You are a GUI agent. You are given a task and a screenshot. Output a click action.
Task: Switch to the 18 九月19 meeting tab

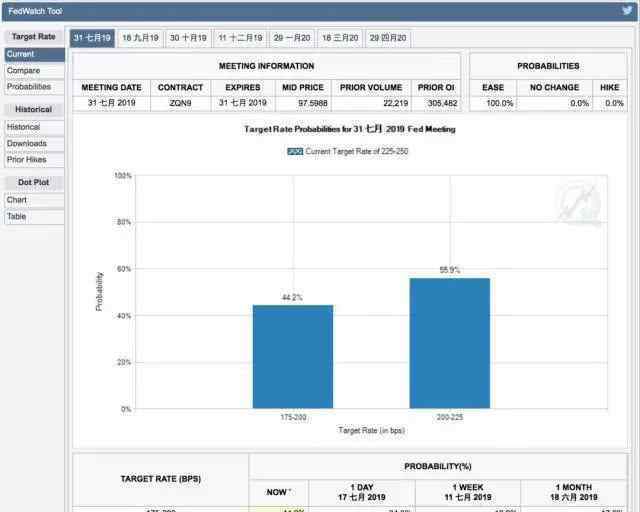point(140,38)
